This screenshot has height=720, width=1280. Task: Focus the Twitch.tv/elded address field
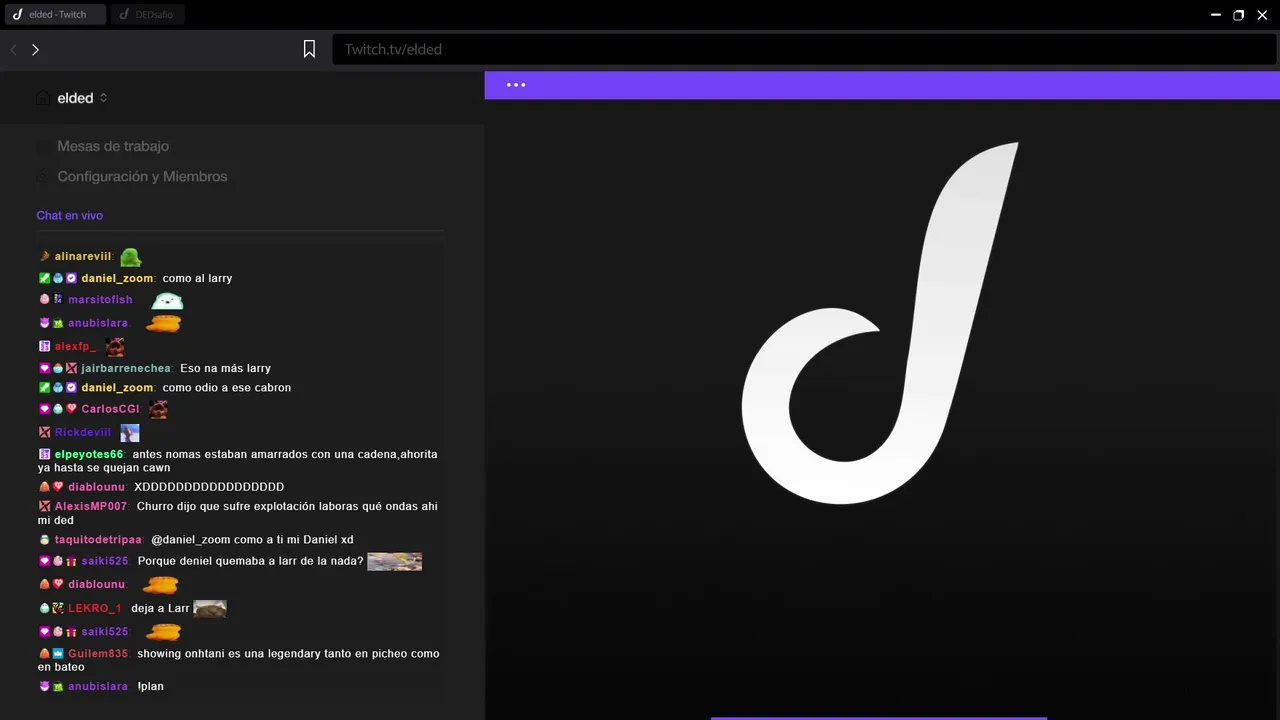(804, 49)
